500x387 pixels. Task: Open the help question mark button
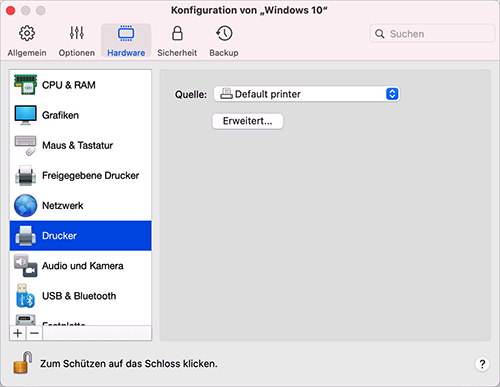coord(482,364)
